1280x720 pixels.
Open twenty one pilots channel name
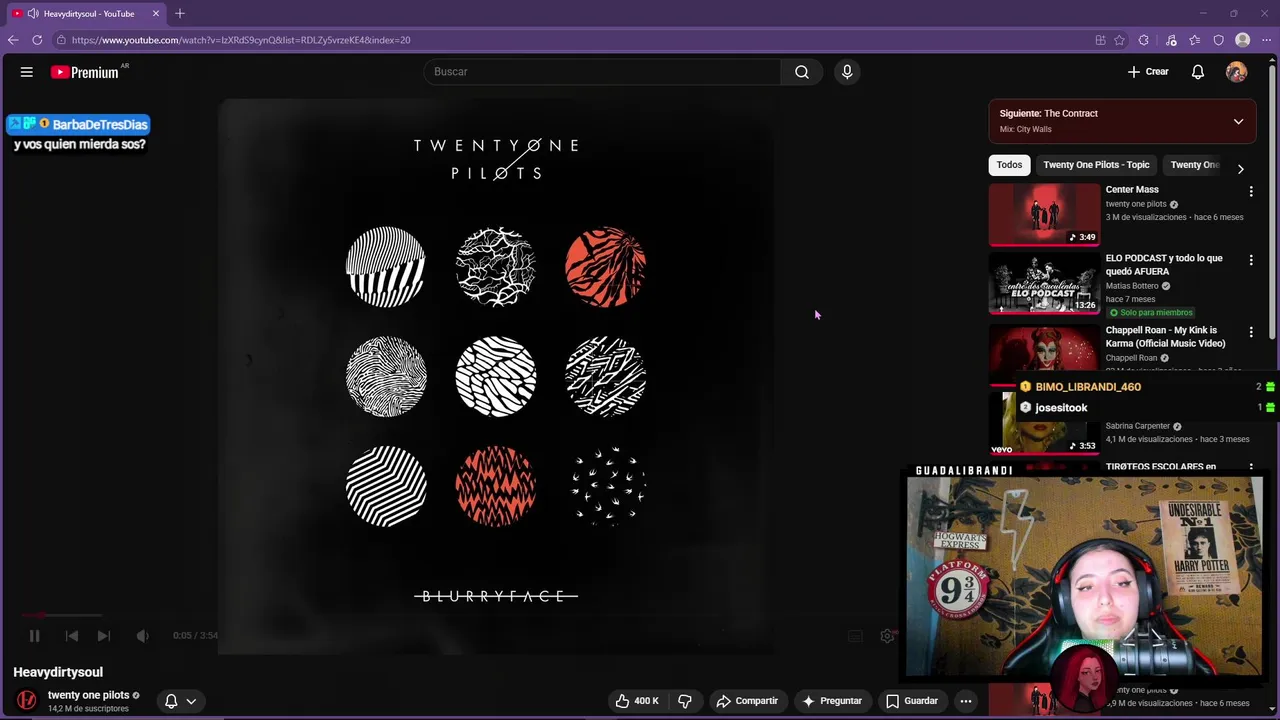tap(88, 695)
